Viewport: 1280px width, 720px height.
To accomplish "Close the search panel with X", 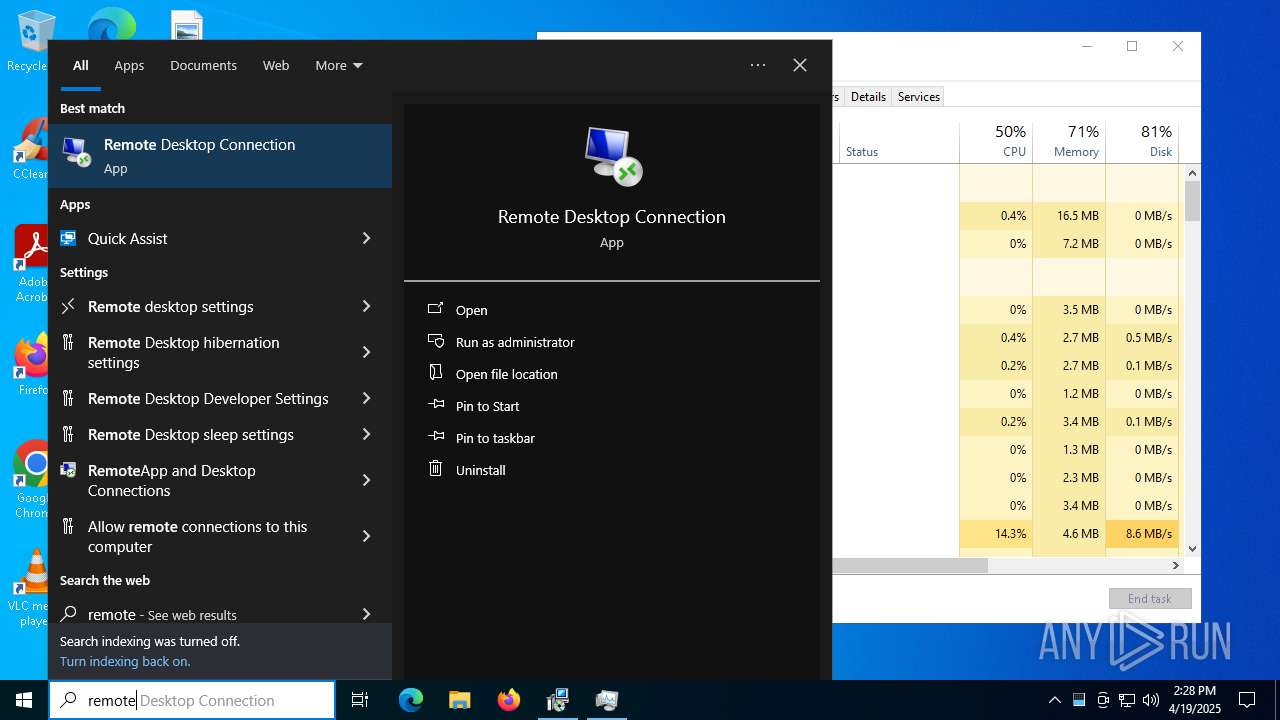I will coord(800,65).
